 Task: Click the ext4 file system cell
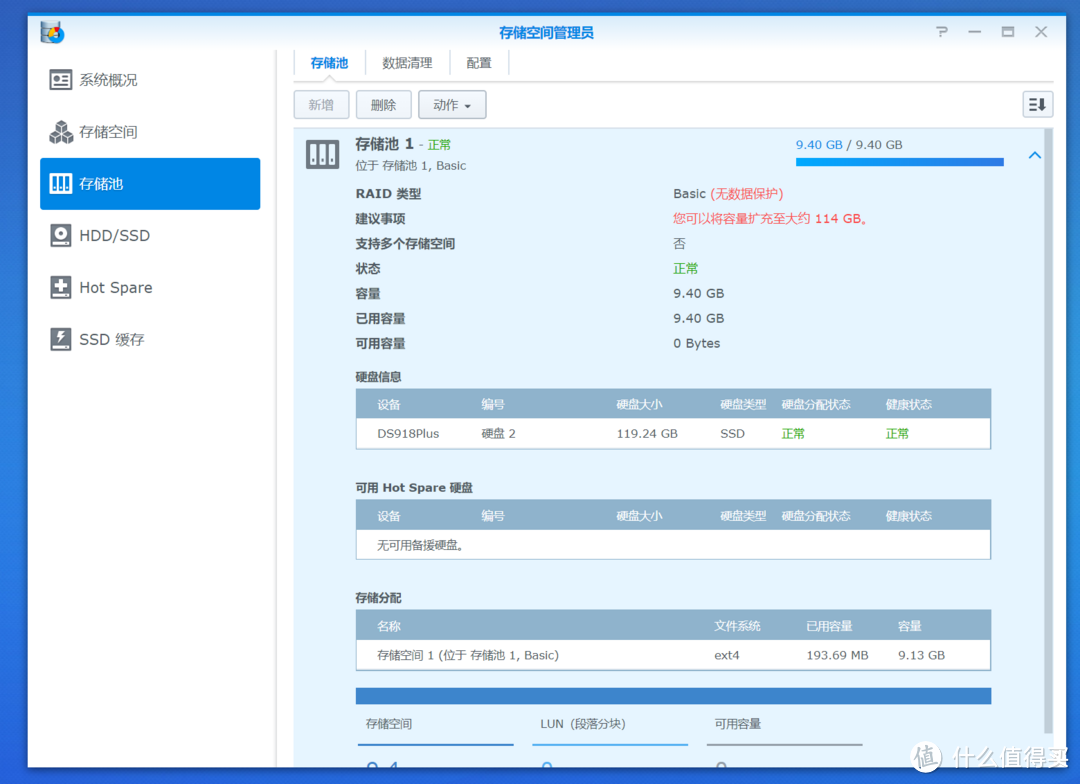point(727,655)
